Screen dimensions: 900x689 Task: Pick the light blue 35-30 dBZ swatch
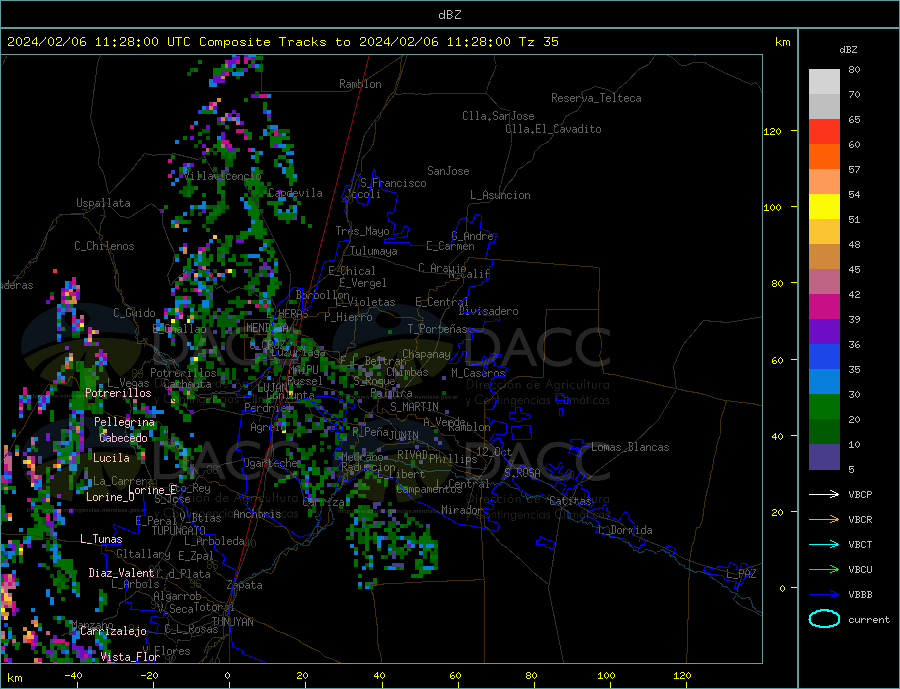(x=824, y=382)
